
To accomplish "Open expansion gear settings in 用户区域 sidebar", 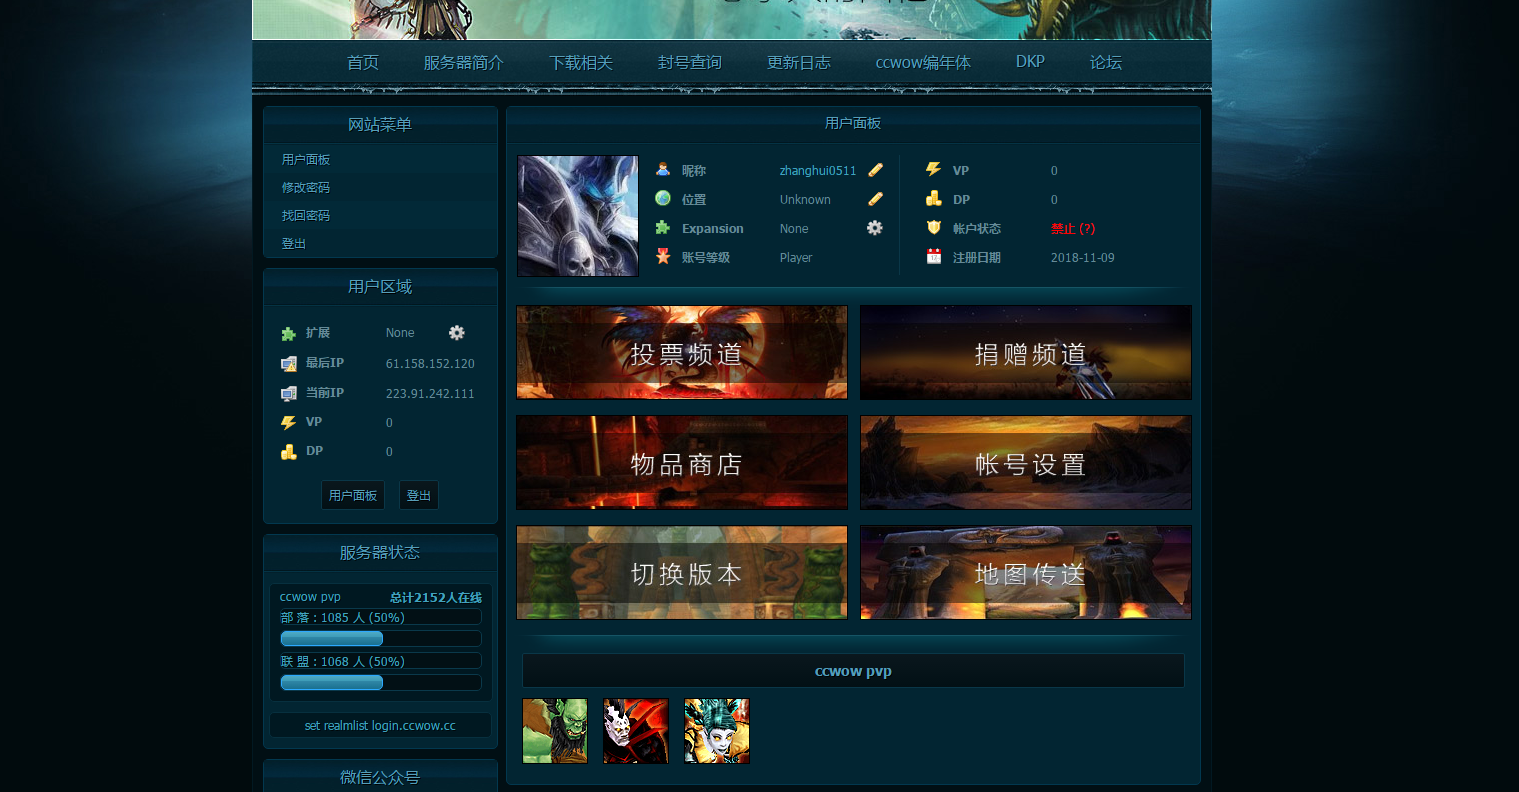I will pos(456,333).
